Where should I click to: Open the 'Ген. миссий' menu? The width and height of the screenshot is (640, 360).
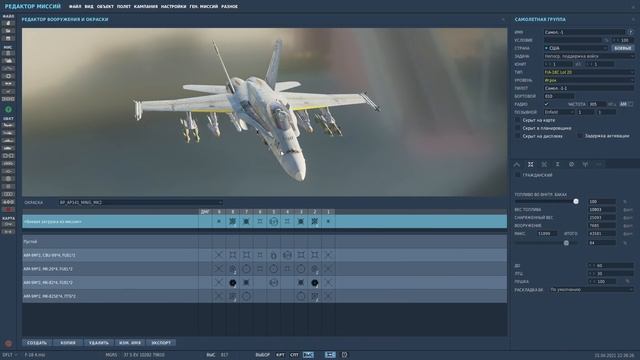(204, 7)
